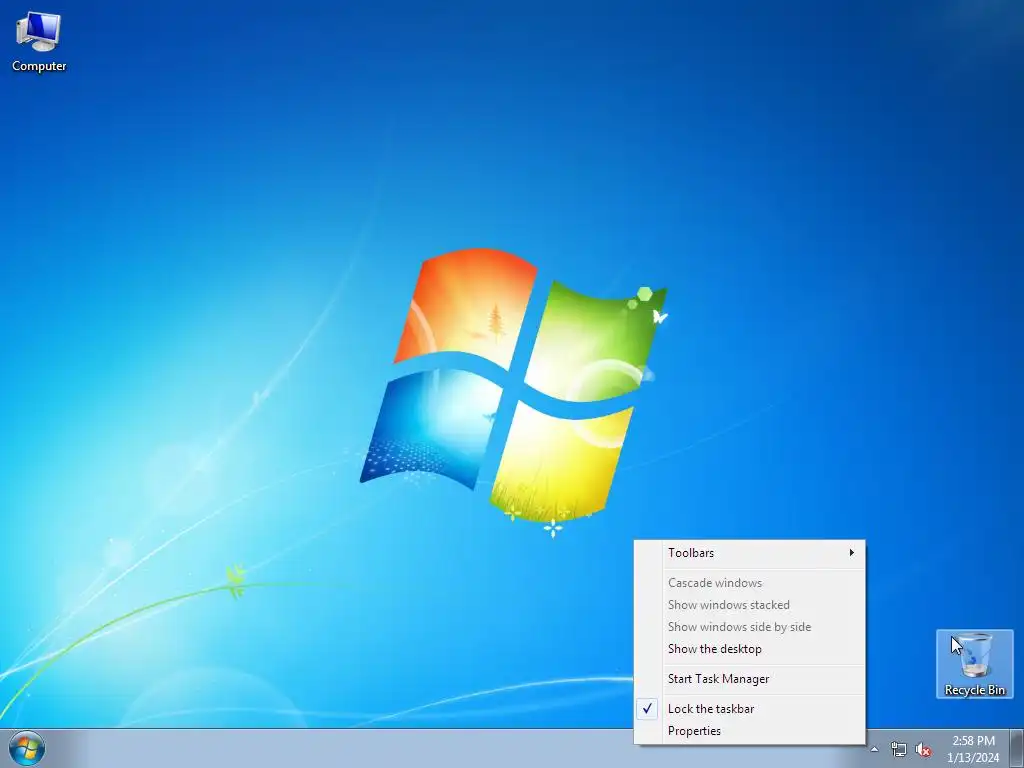Toggle Lock the taskbar option
This screenshot has height=768, width=1024.
[x=750, y=709]
